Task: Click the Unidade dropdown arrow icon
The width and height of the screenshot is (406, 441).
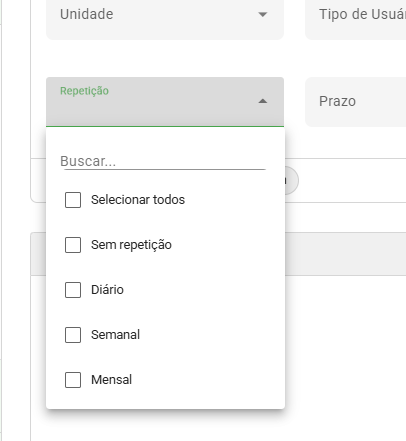Action: click(263, 14)
